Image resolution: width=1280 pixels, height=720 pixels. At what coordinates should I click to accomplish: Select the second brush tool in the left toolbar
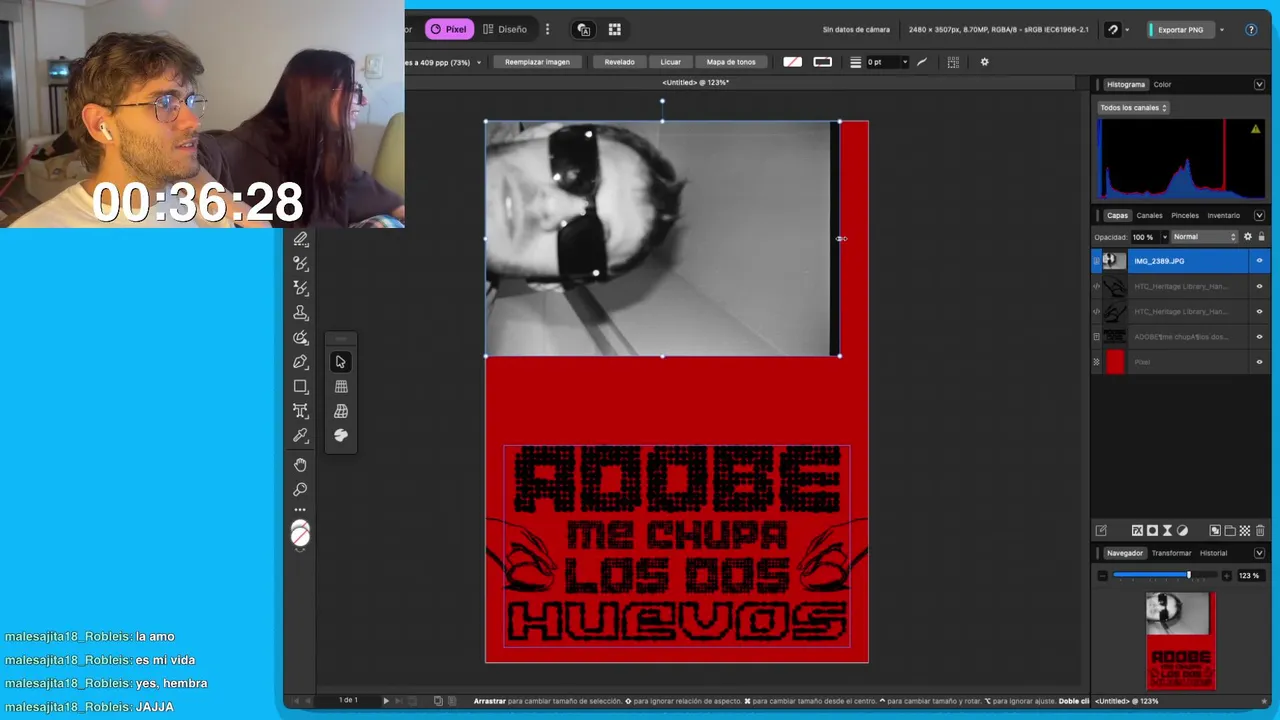(x=300, y=263)
